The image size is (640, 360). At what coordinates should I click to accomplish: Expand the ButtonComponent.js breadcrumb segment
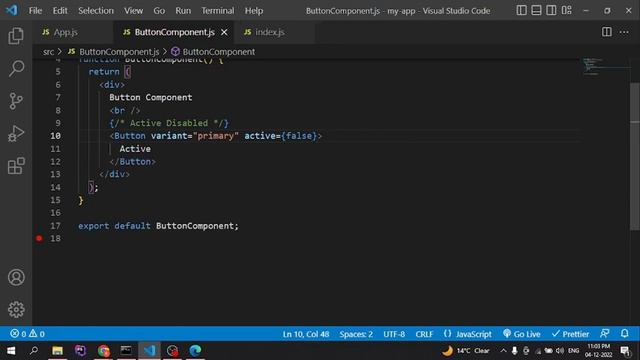(114, 52)
